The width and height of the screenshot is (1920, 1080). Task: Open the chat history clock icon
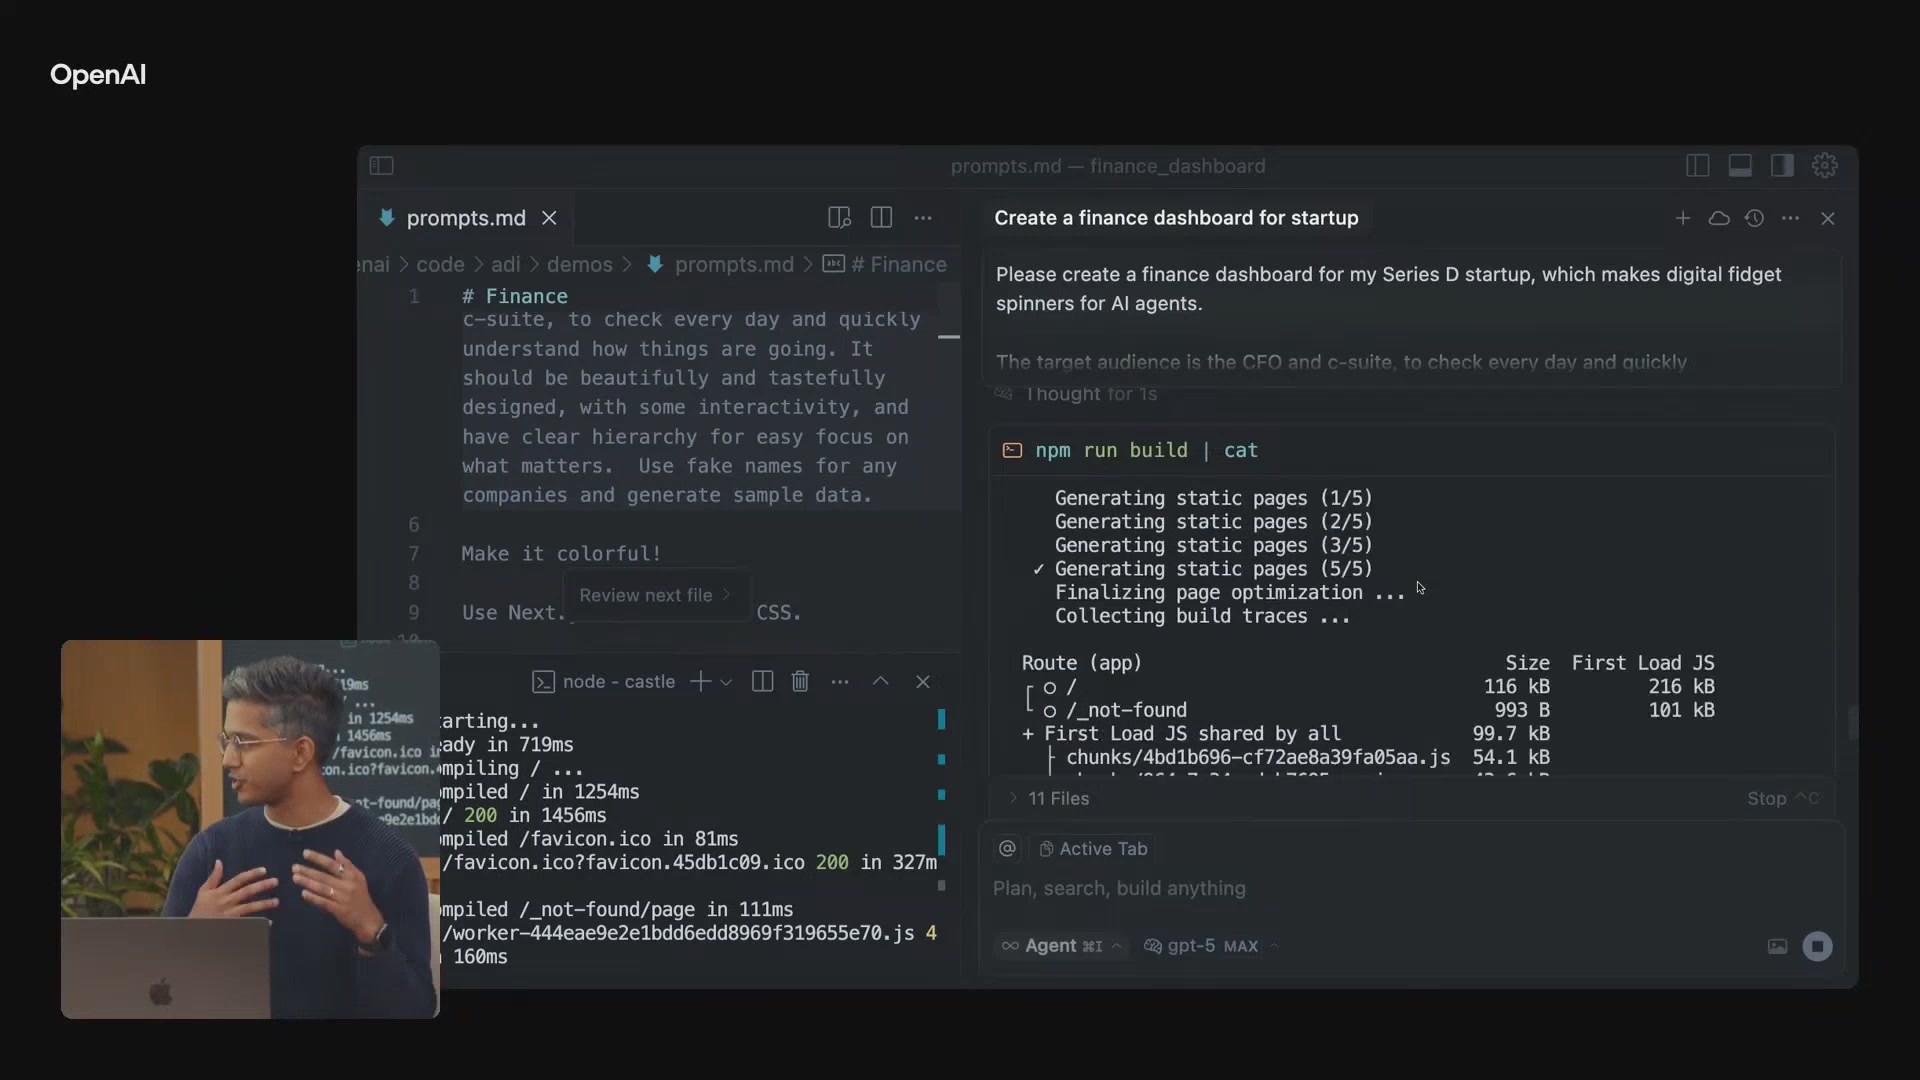pyautogui.click(x=1754, y=218)
